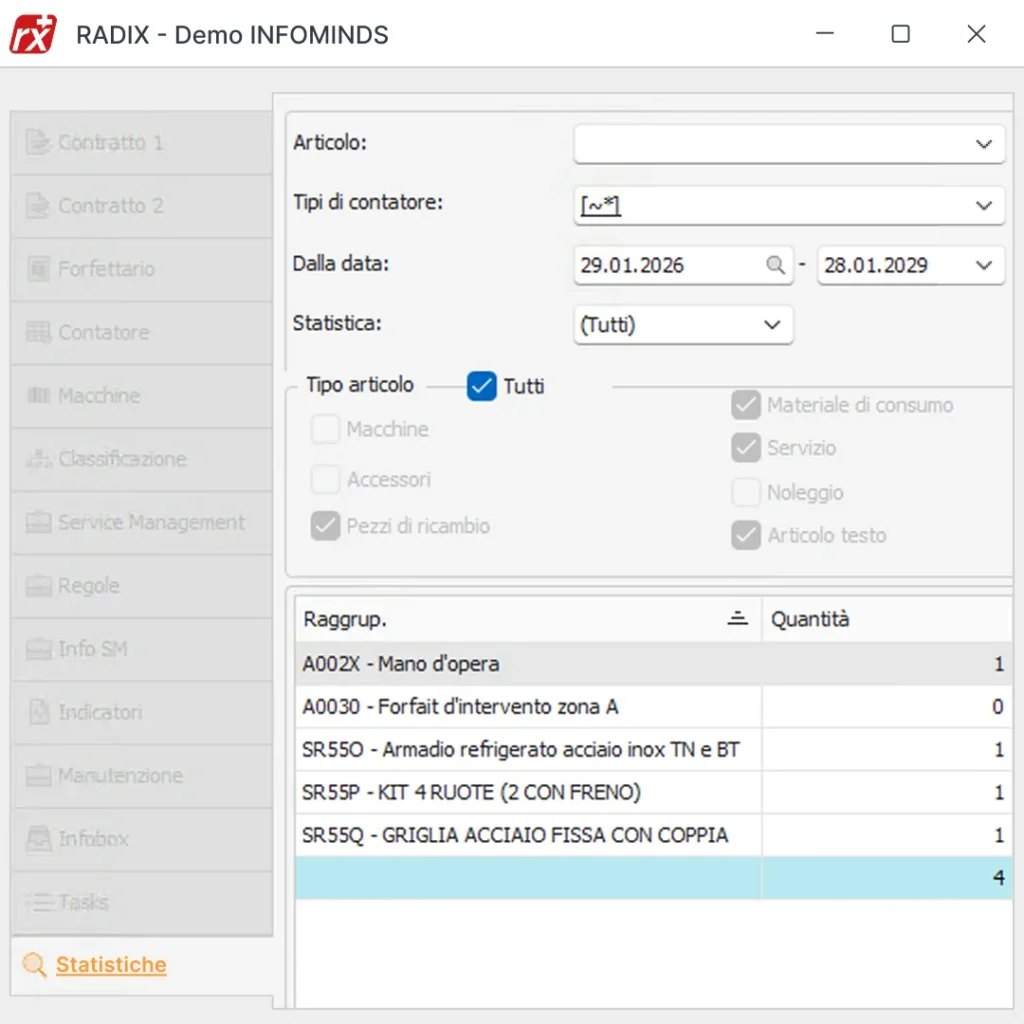Expand the Tipi di contatore dropdown

click(983, 206)
